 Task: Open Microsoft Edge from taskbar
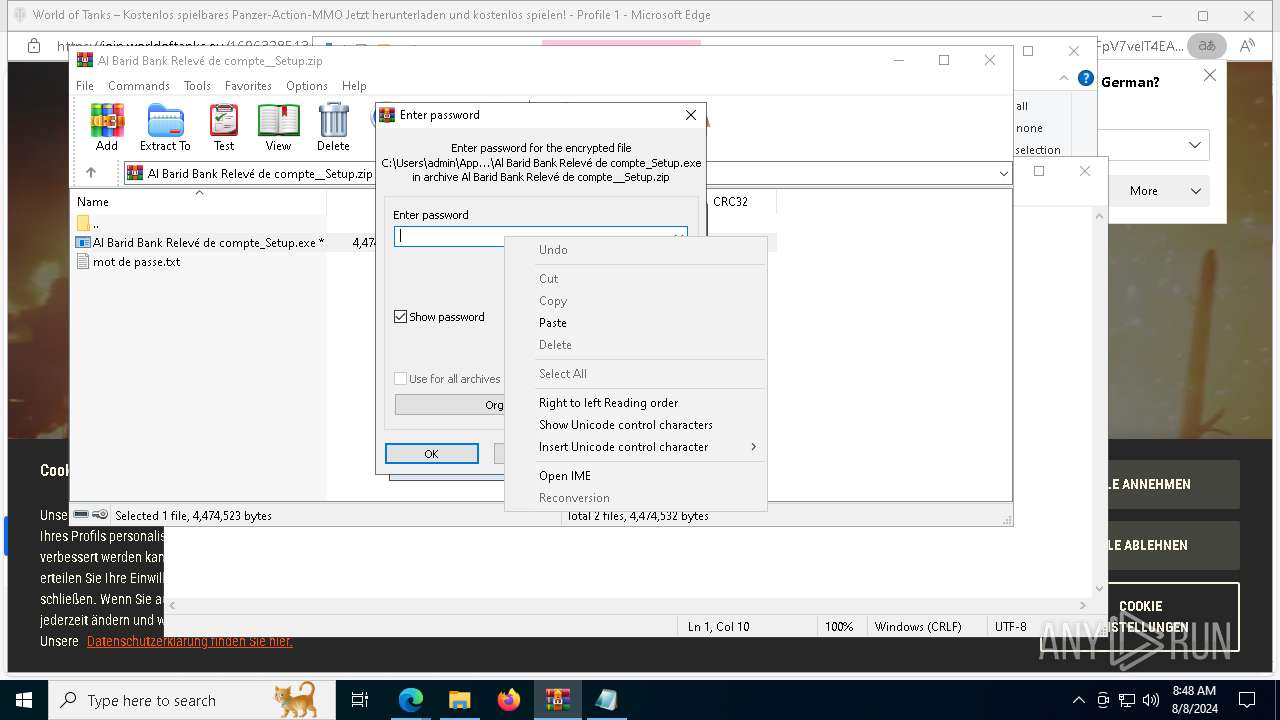pos(411,700)
